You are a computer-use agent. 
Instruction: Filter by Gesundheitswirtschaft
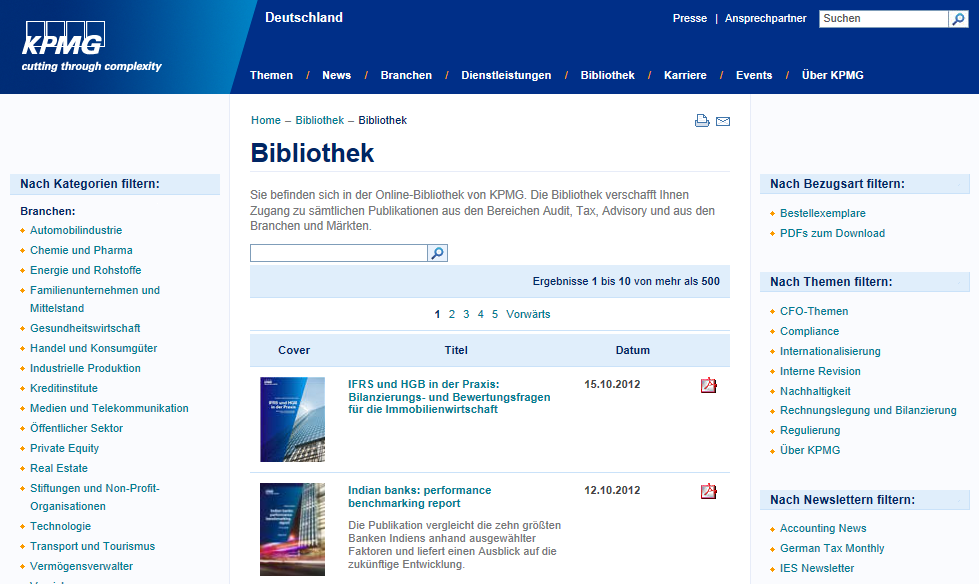[85, 329]
